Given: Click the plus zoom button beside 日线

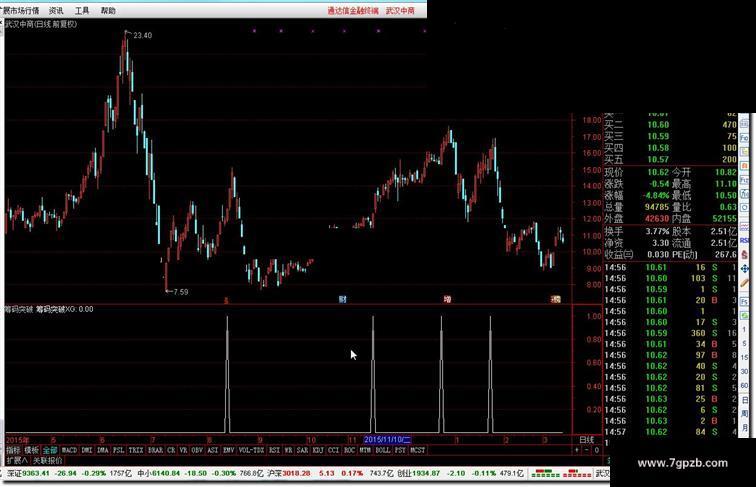Looking at the screenshot, I should tap(577, 450).
